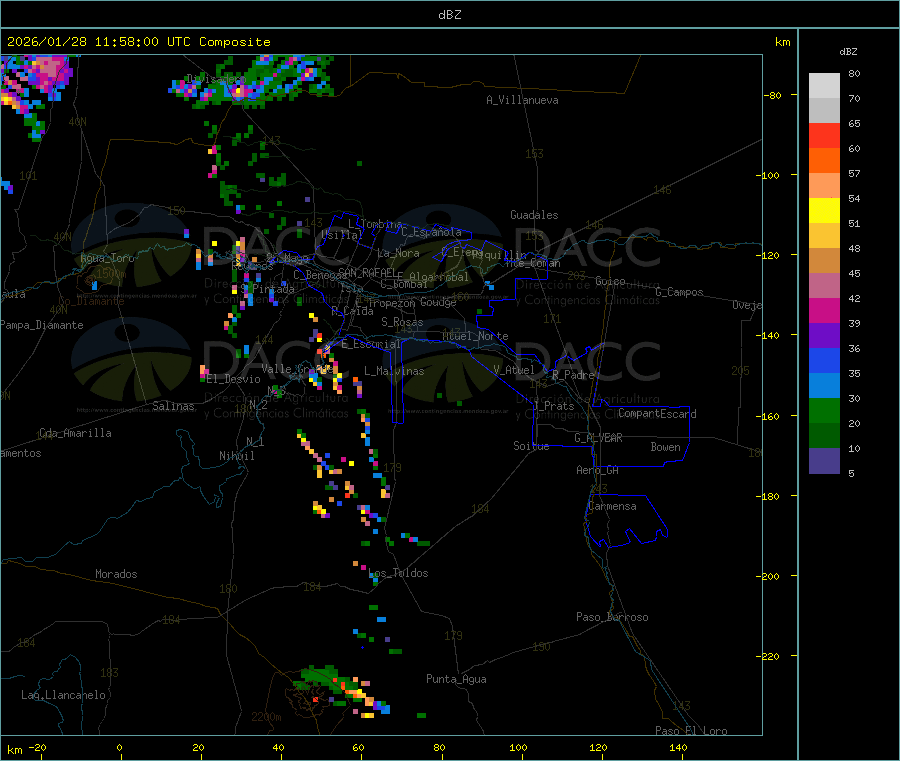
Task: Click the Lag.Llancanelo map label
Action: coord(63,695)
